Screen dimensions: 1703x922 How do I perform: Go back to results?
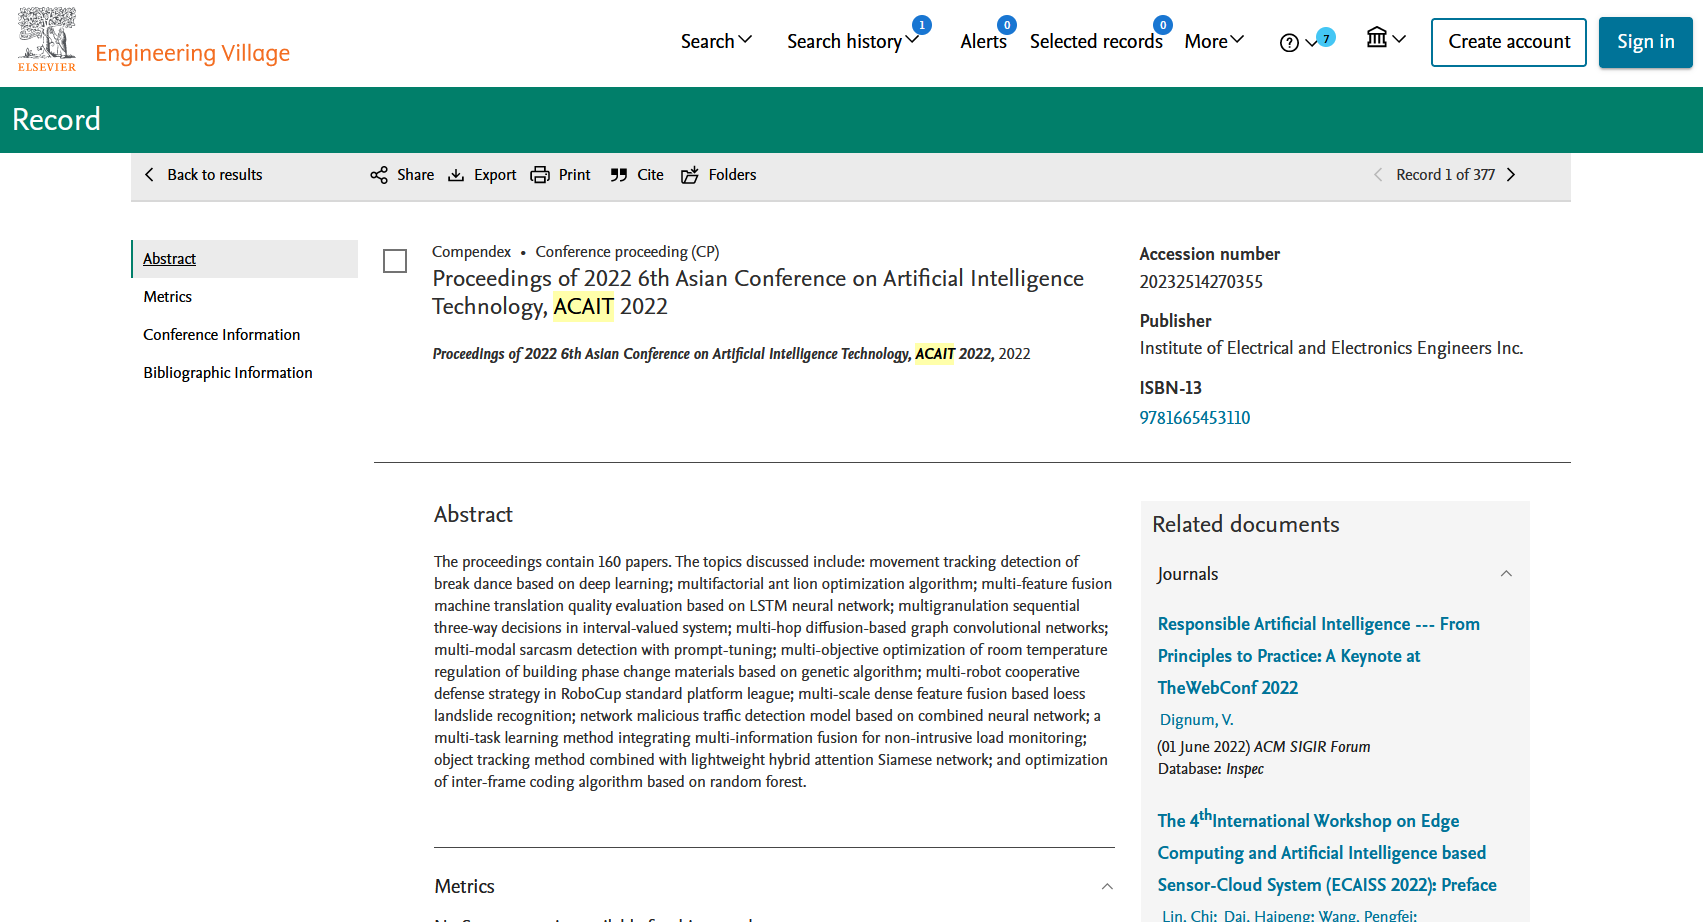click(x=204, y=175)
